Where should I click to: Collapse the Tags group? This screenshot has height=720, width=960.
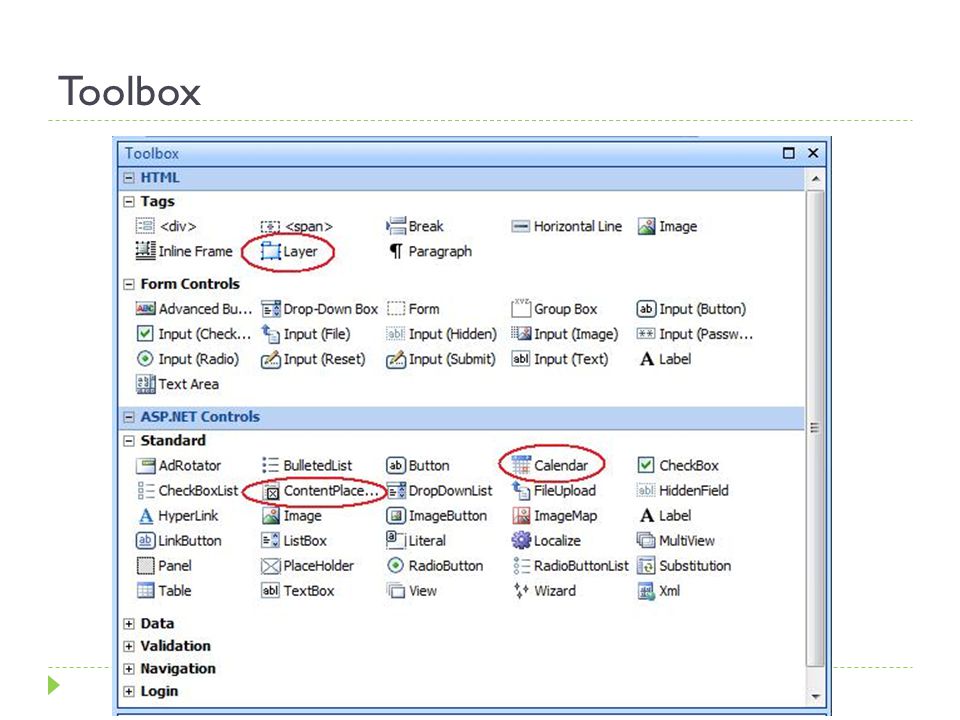pyautogui.click(x=129, y=202)
